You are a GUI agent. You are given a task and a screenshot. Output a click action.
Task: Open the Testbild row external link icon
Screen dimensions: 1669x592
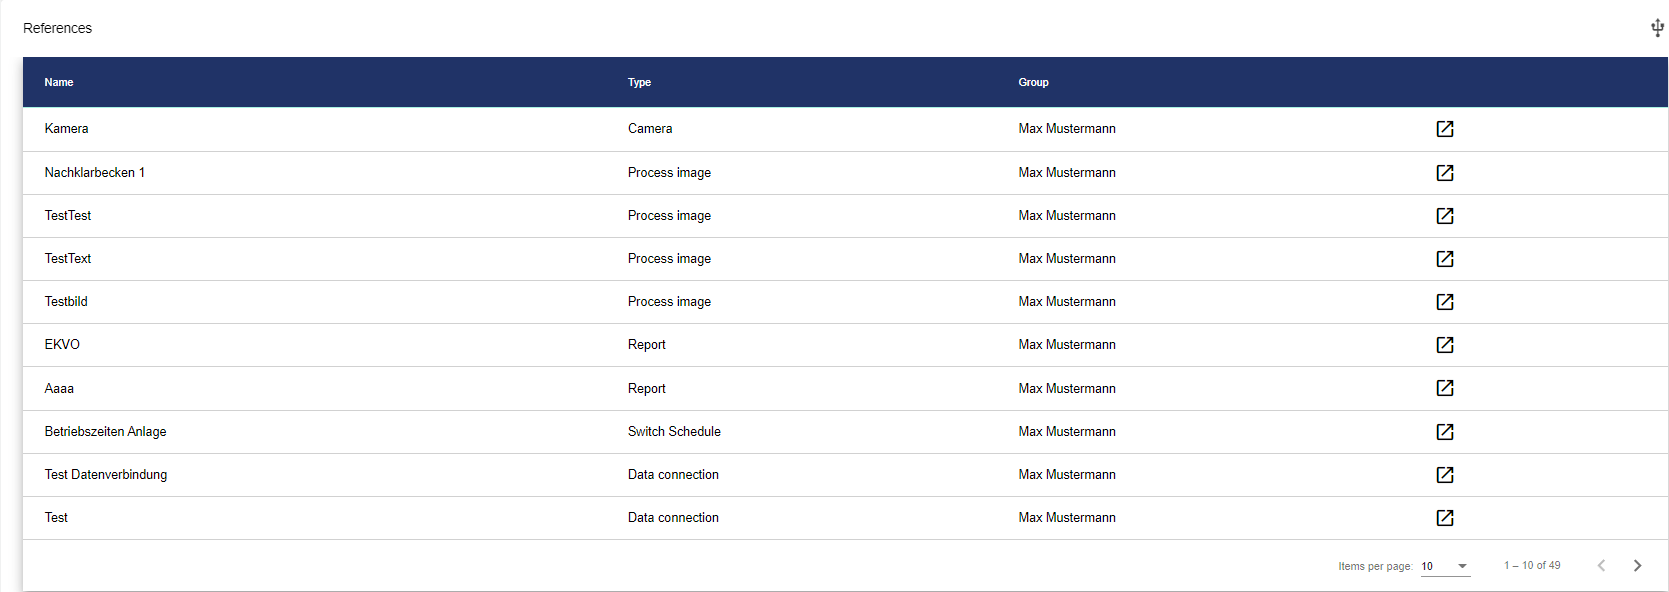[x=1445, y=302]
